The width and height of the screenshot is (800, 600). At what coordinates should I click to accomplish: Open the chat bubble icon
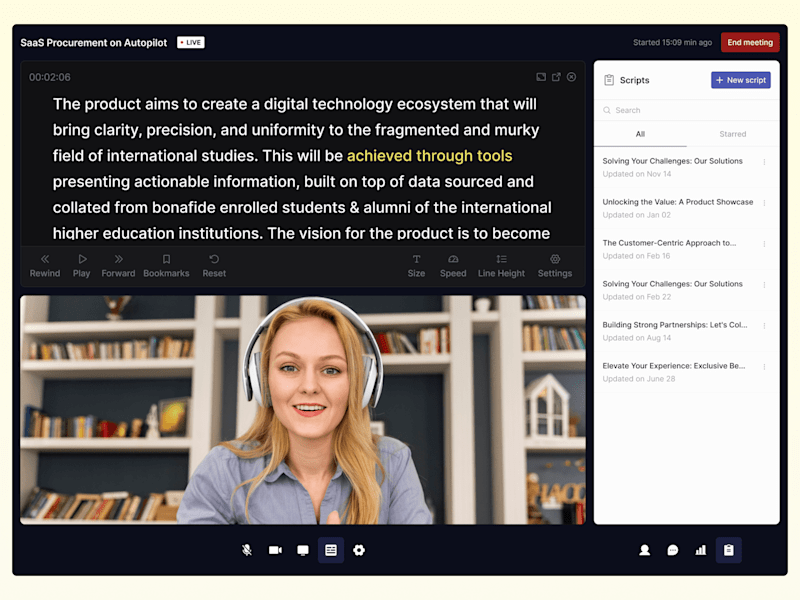673,550
